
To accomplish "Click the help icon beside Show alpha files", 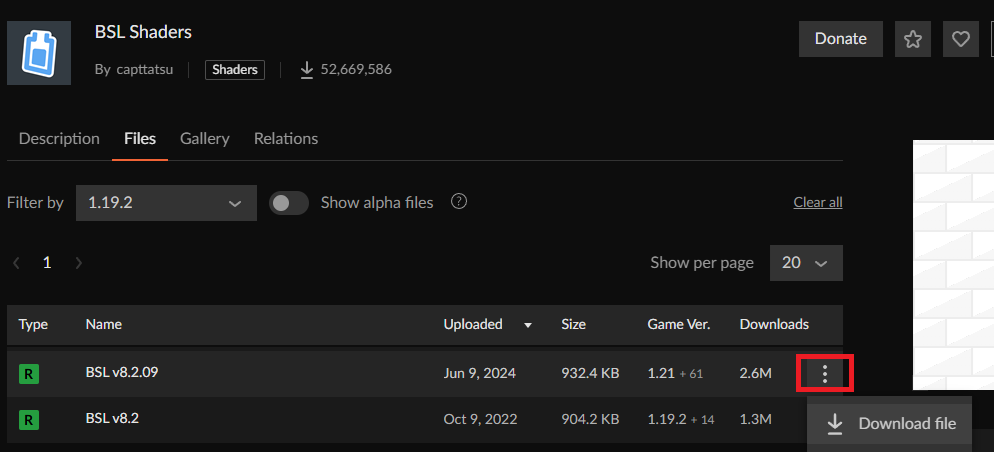I will tap(459, 202).
